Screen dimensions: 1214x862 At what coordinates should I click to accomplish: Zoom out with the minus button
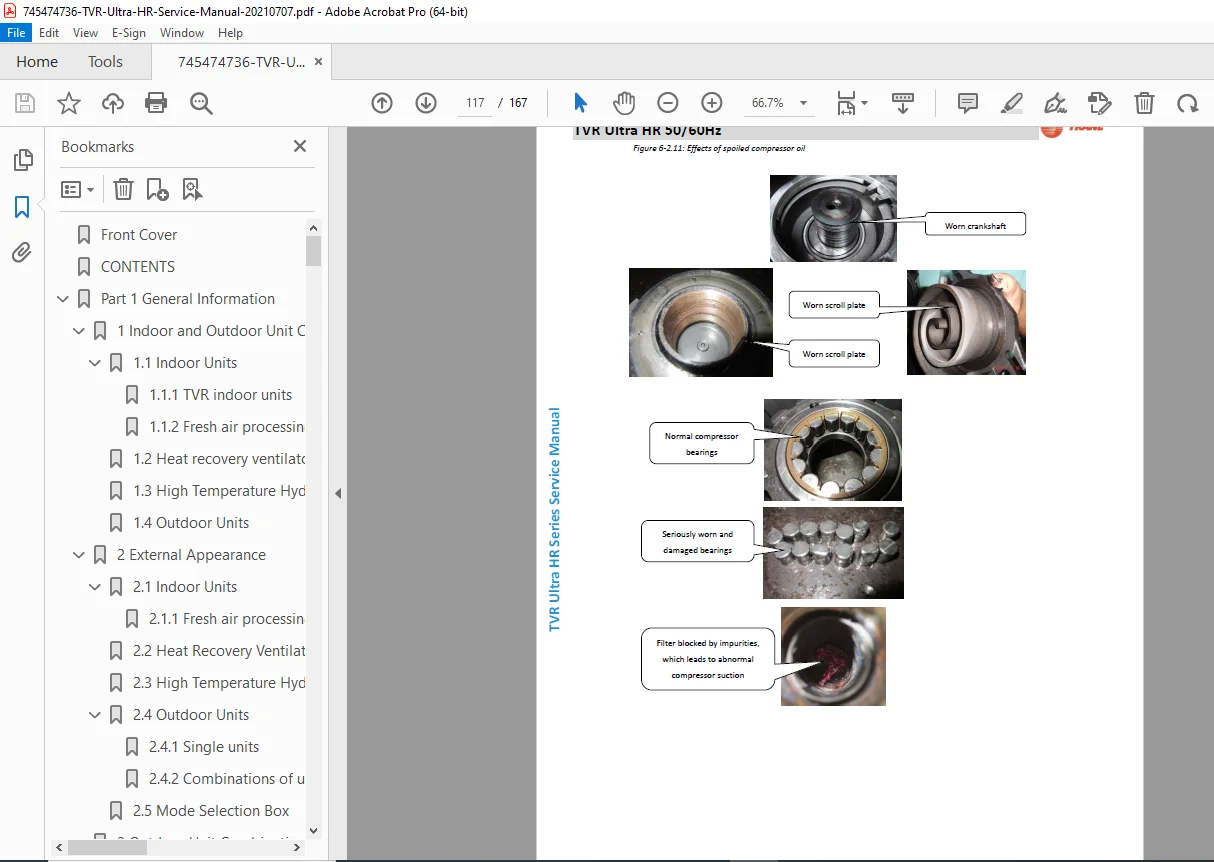pyautogui.click(x=668, y=103)
